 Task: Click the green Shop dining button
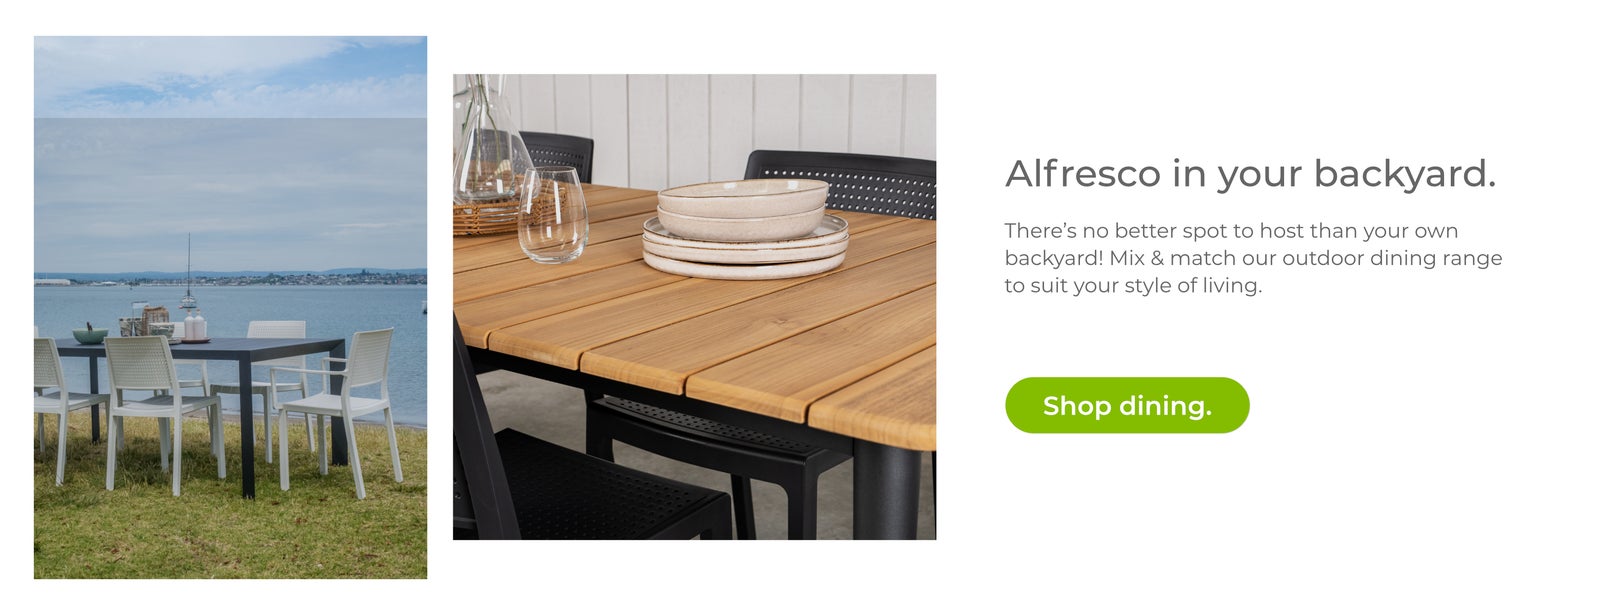click(x=1127, y=405)
